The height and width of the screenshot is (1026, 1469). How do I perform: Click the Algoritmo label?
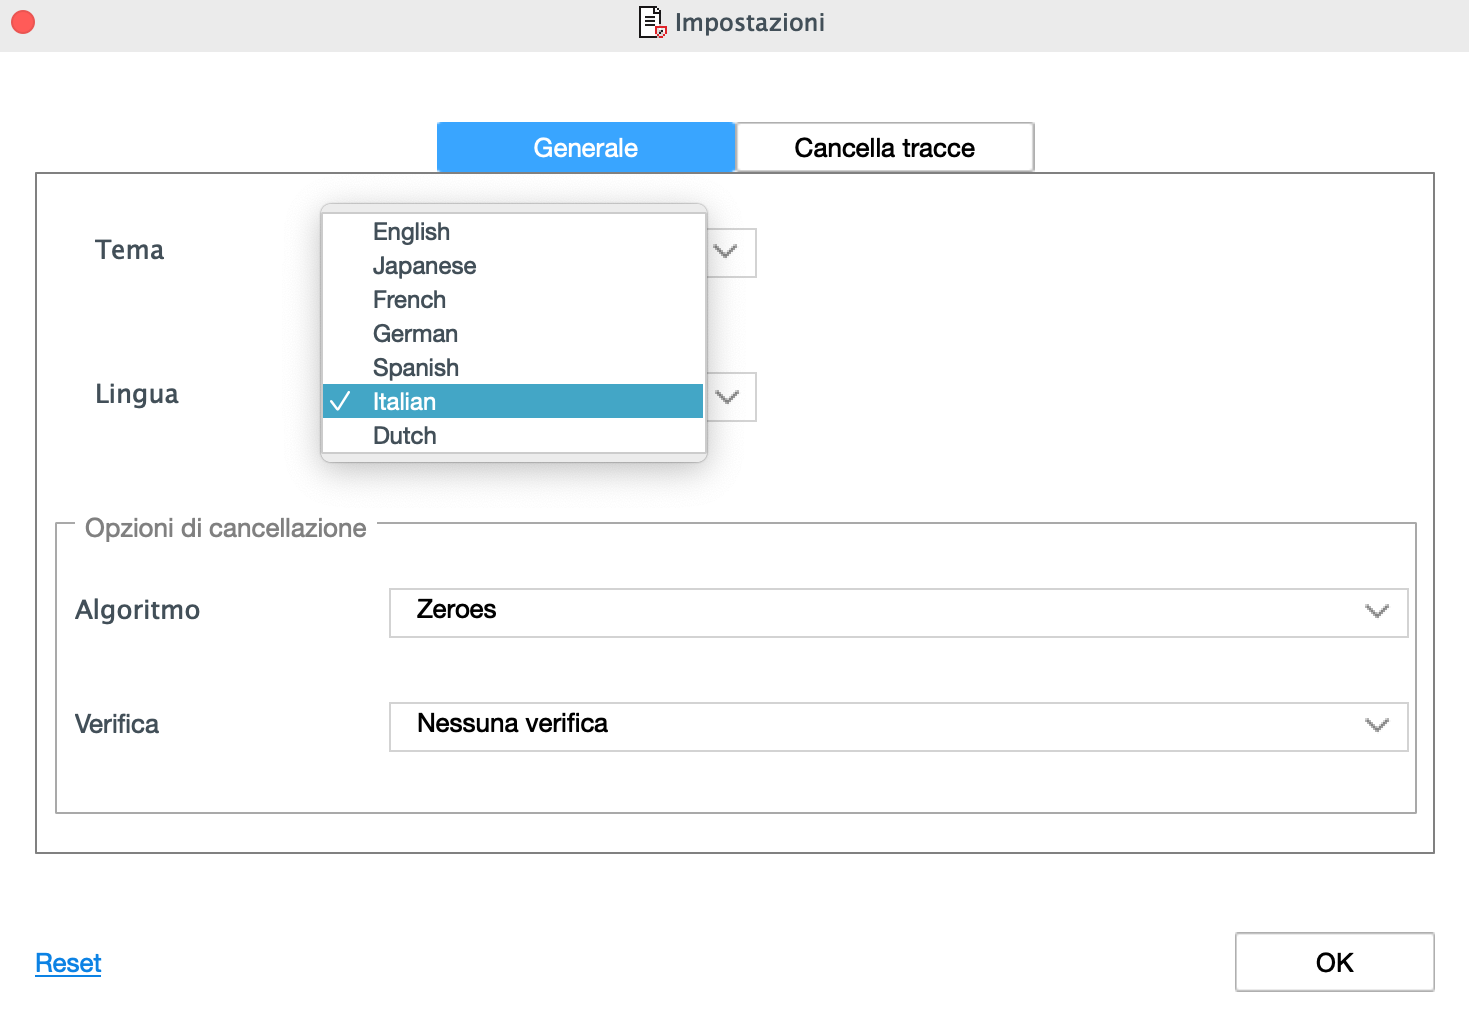(138, 610)
